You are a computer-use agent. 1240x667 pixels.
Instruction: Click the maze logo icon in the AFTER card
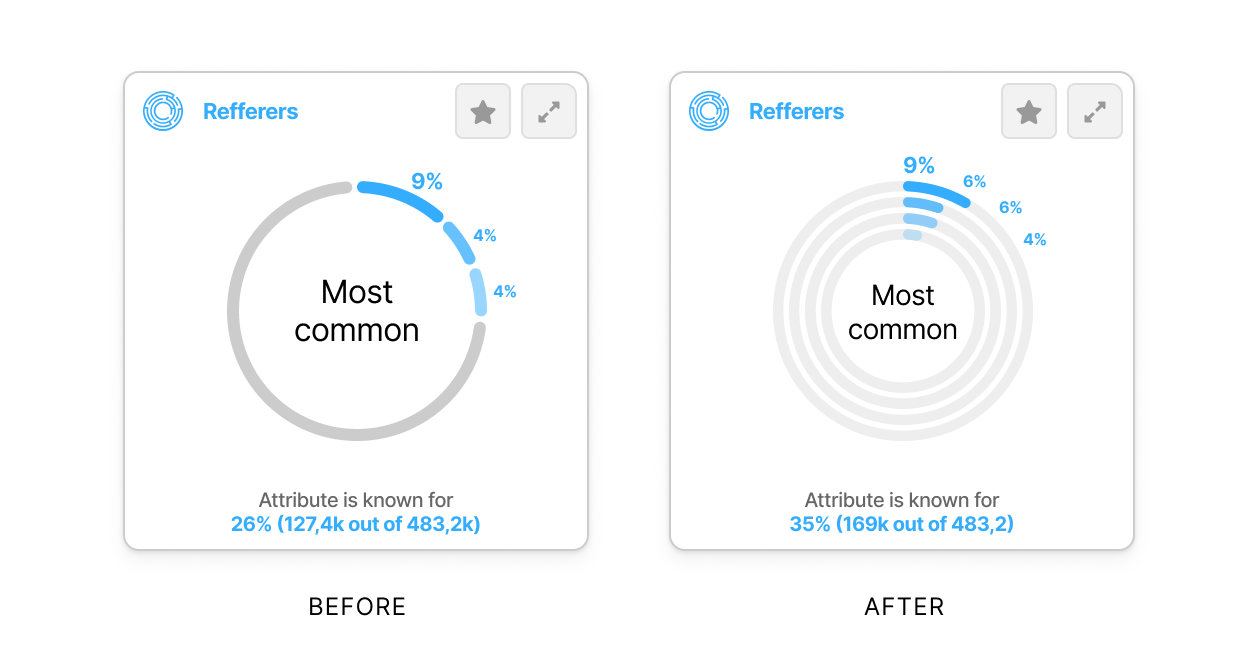click(709, 111)
